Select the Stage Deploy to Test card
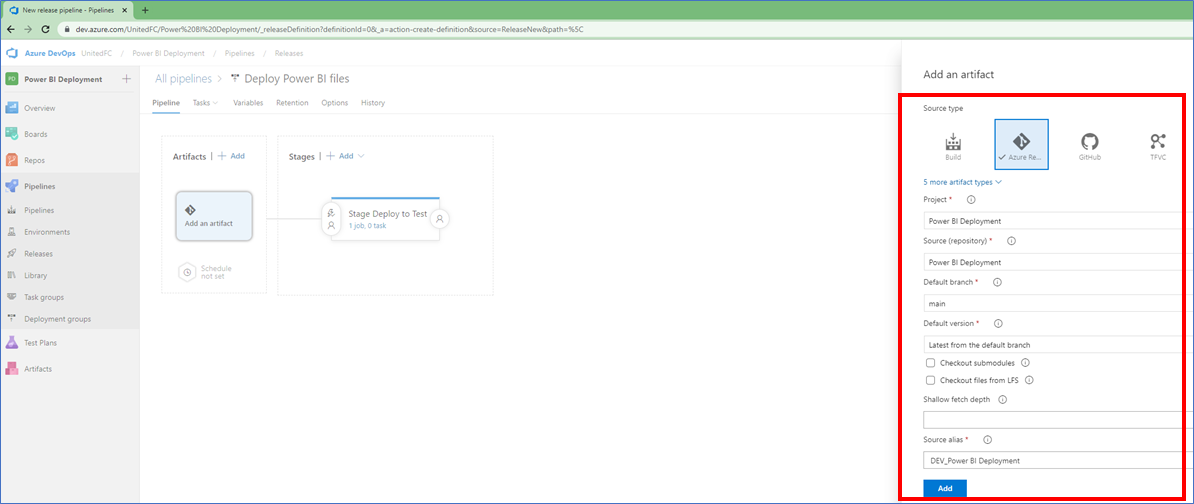The width and height of the screenshot is (1194, 504). tap(385, 219)
